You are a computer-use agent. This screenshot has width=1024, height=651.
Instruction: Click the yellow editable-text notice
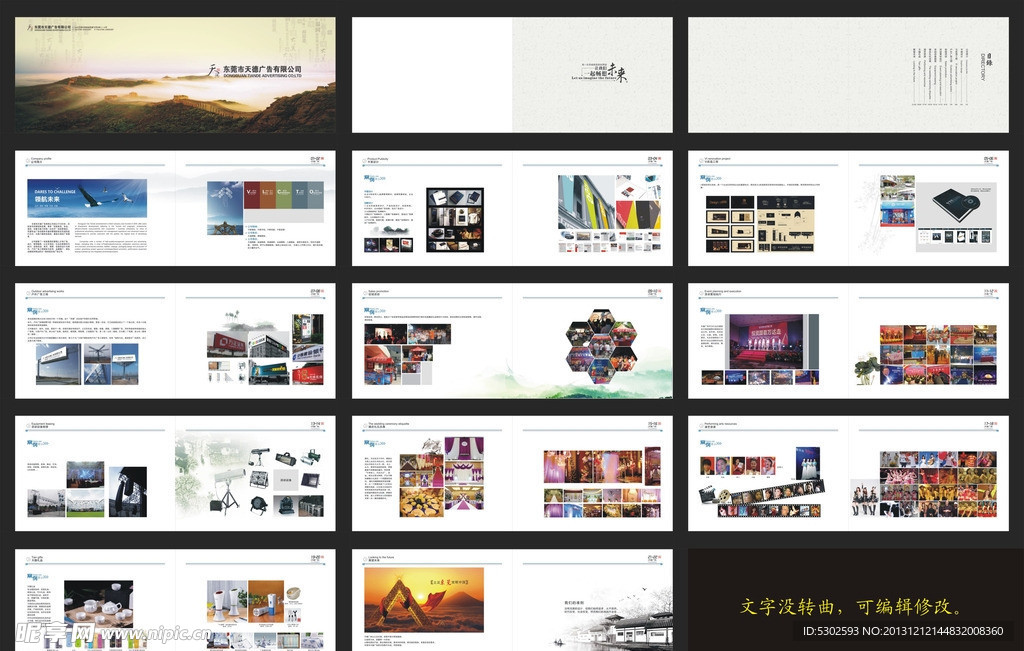[853, 607]
